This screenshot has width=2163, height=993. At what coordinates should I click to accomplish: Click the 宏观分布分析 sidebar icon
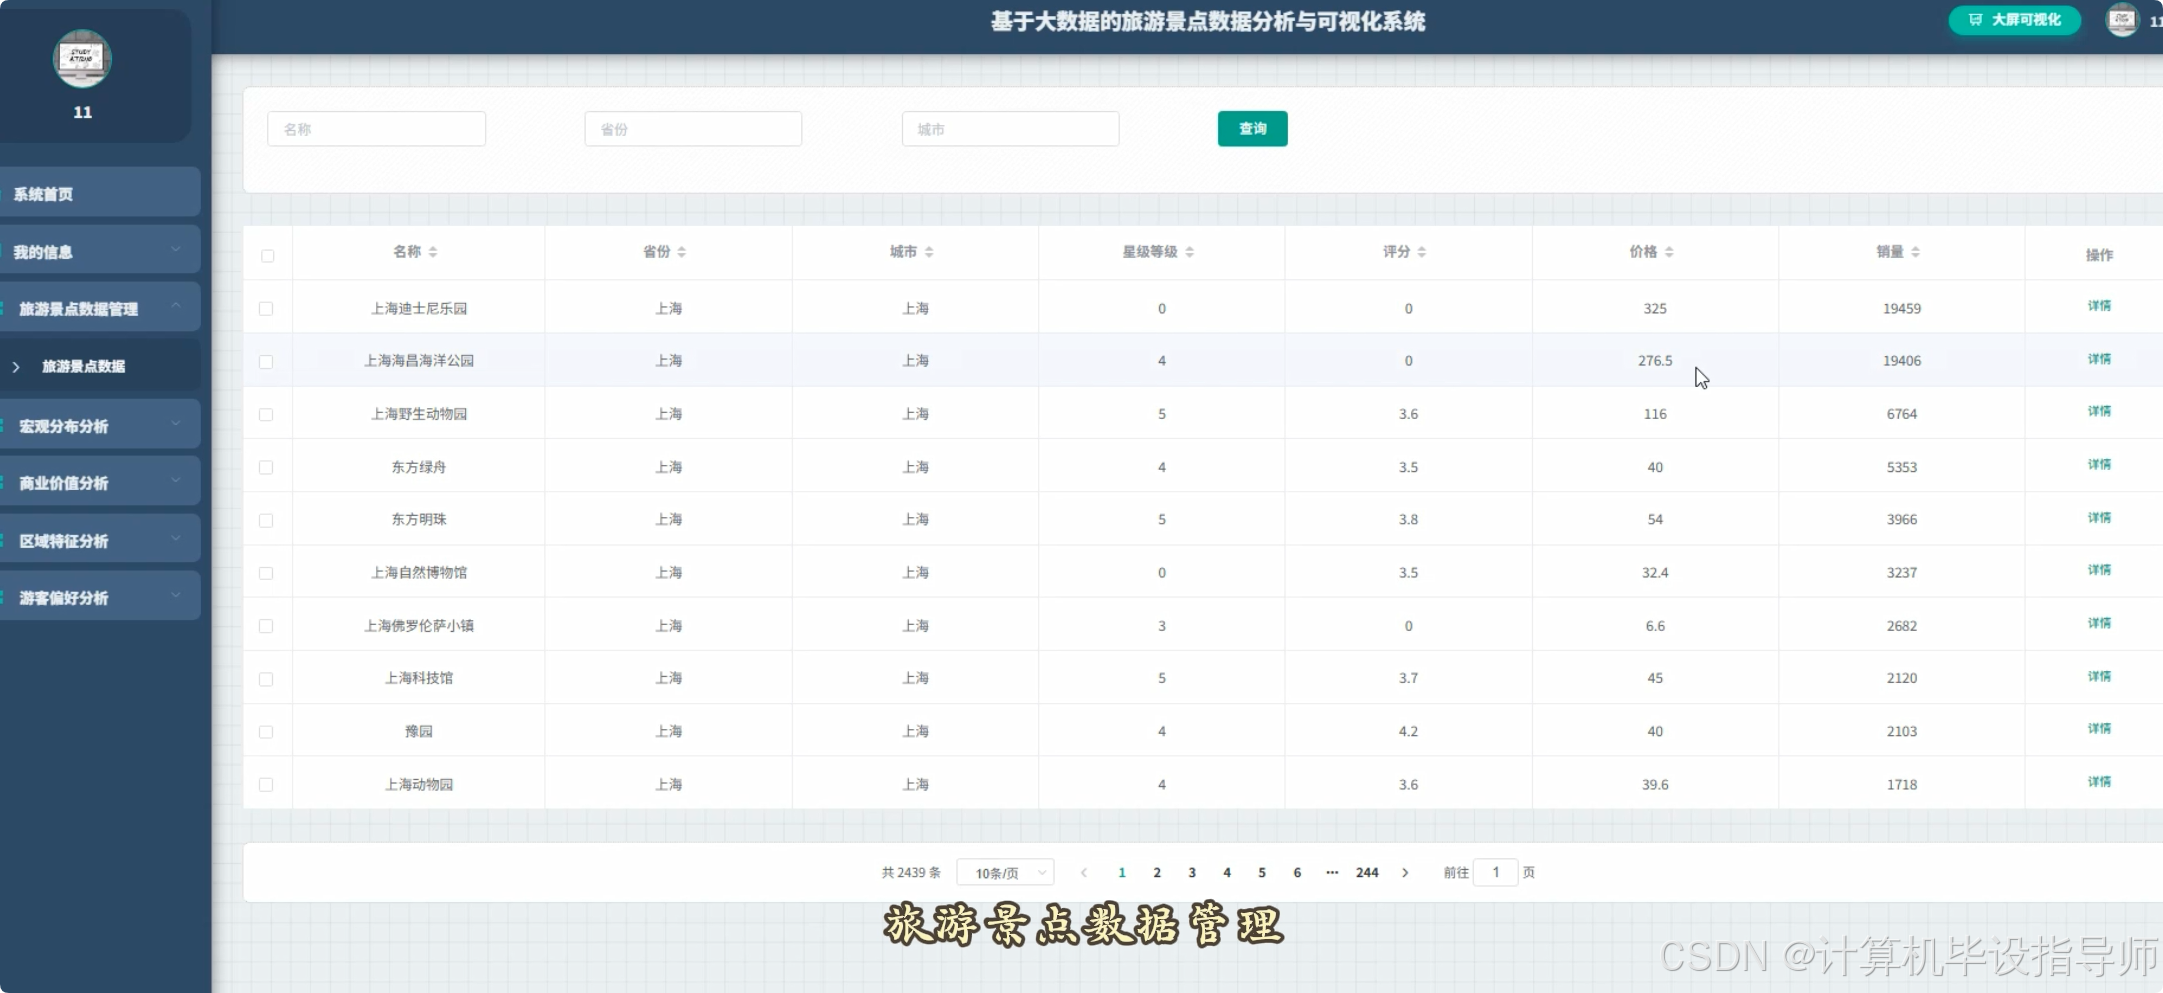(5, 424)
